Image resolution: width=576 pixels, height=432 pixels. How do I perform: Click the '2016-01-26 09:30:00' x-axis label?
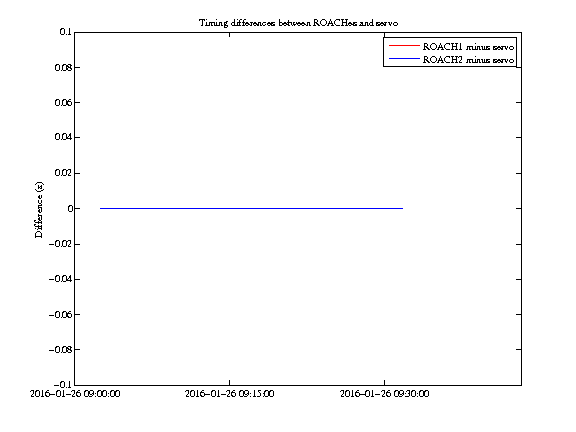(384, 394)
